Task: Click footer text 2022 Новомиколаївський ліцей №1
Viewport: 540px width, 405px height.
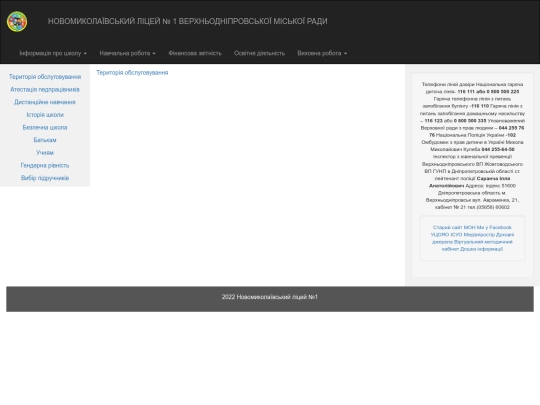Action: (x=270, y=297)
